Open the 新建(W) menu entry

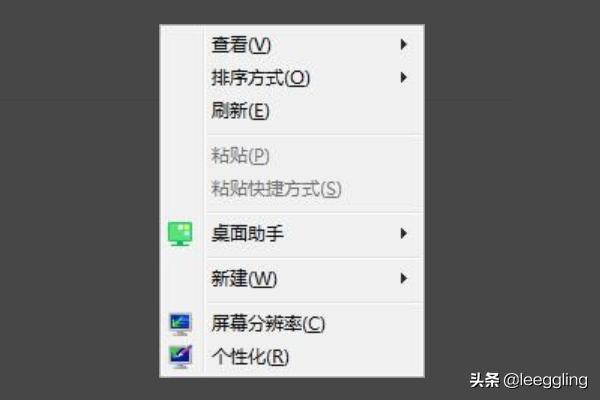244,279
